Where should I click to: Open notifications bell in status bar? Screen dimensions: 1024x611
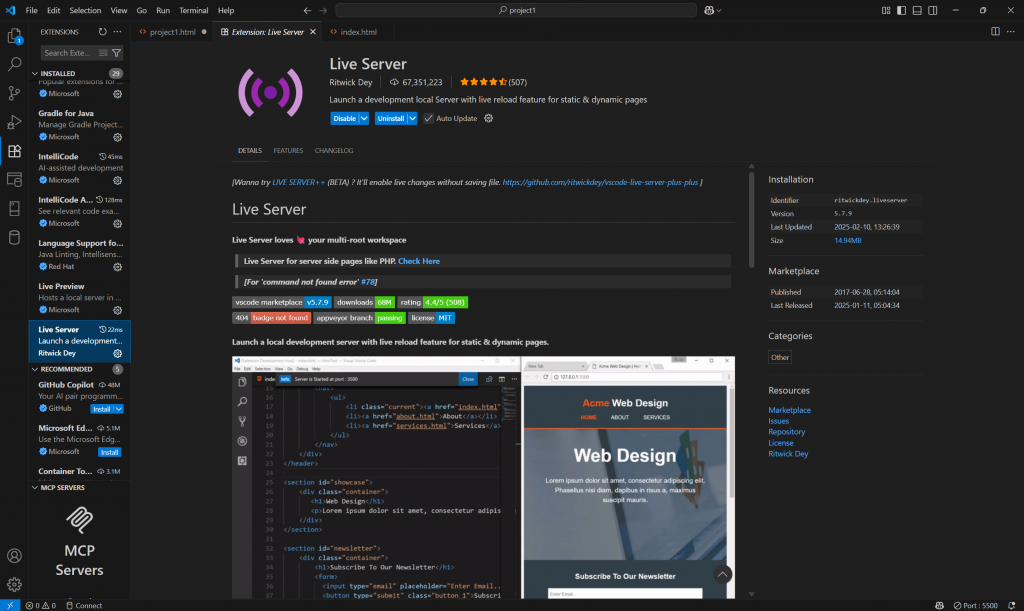[1012, 605]
